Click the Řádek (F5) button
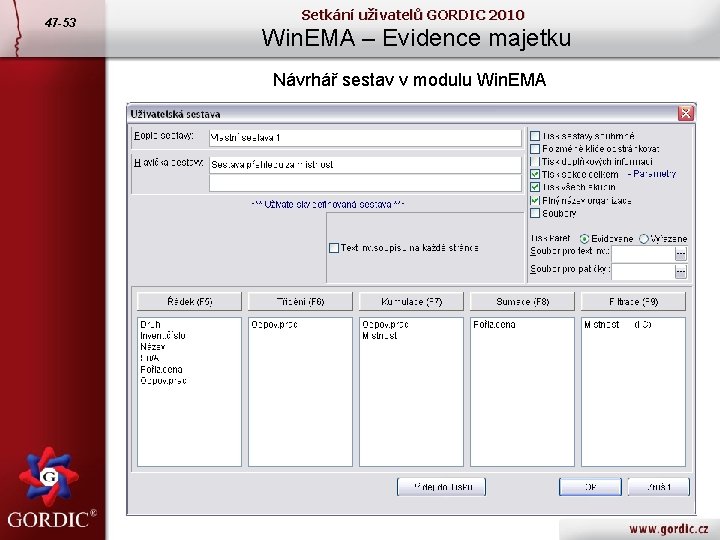 point(189,302)
